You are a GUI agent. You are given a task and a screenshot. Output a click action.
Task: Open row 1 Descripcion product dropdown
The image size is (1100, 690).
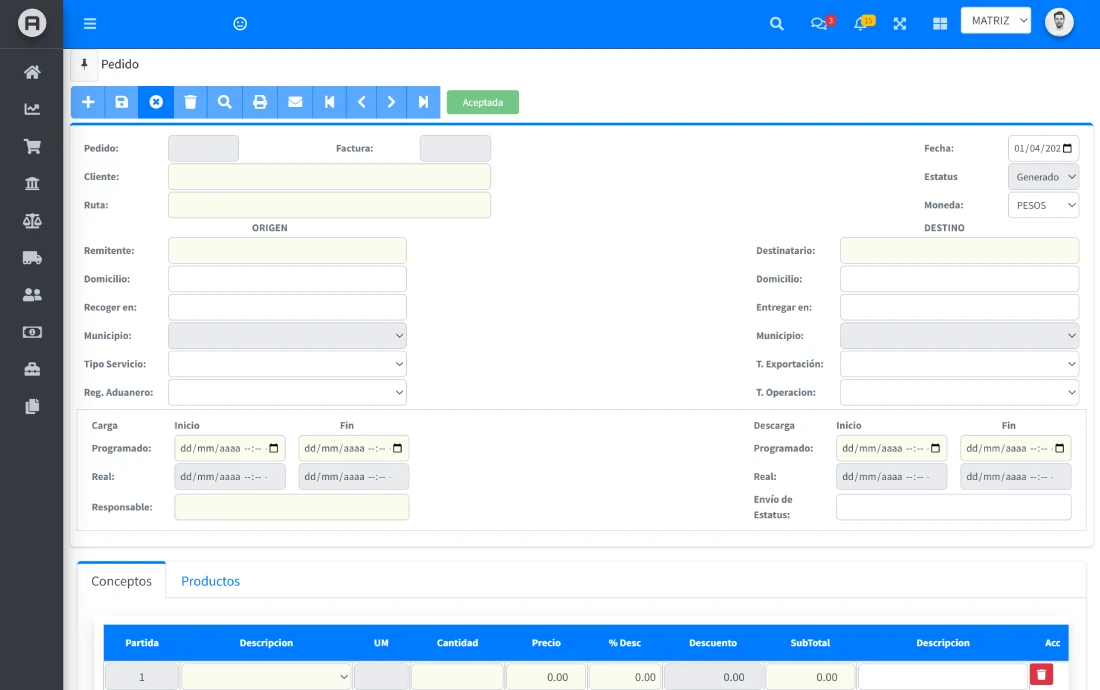click(x=267, y=677)
